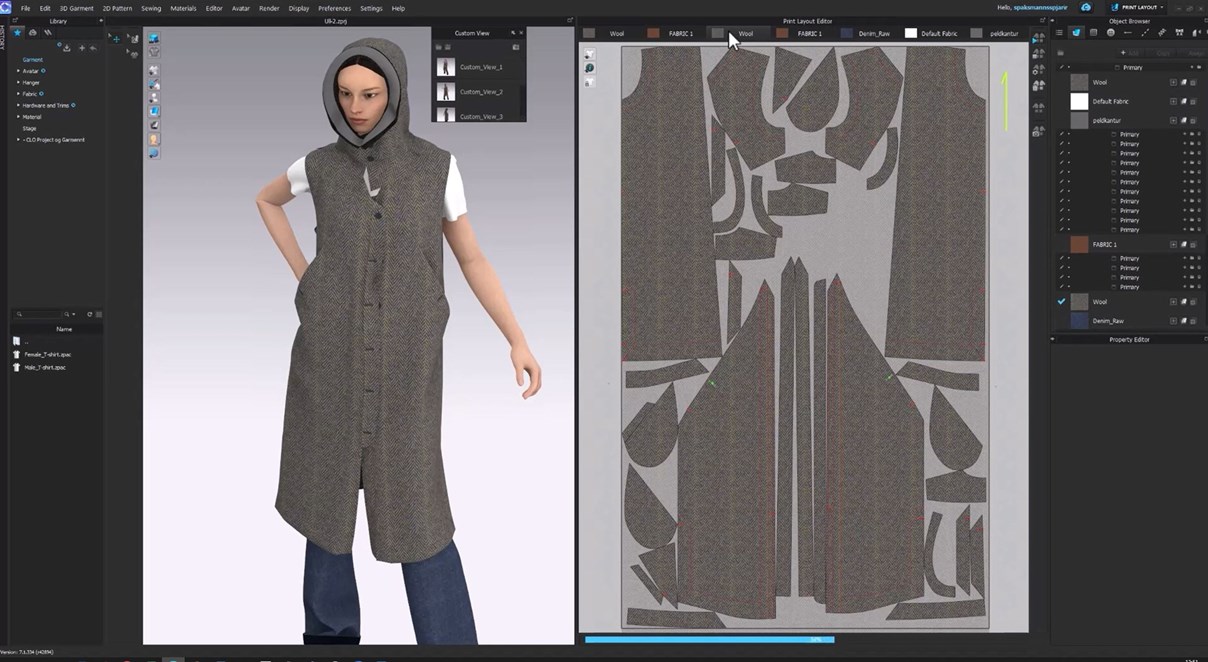Select the Fabric tab icon in Object Browser

click(x=1076, y=33)
